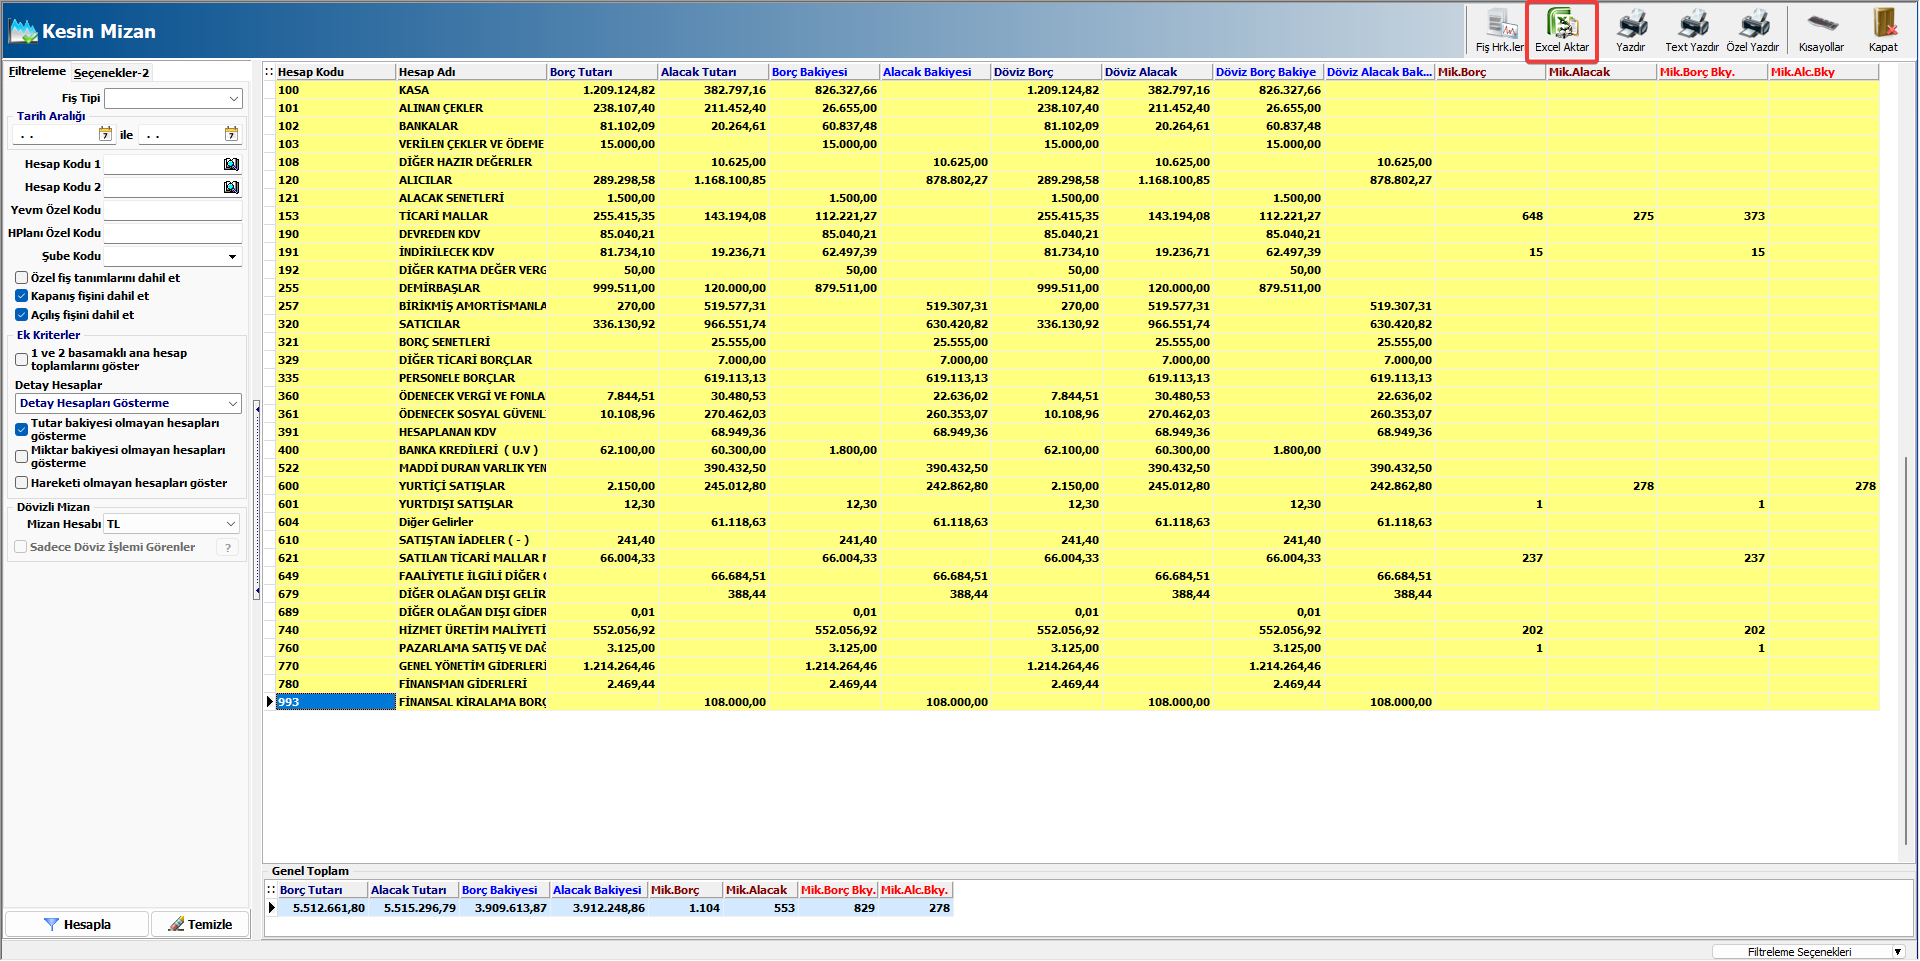Toggle Sadece Döviz İşlemi Görenler checkbox

pyautogui.click(x=21, y=547)
